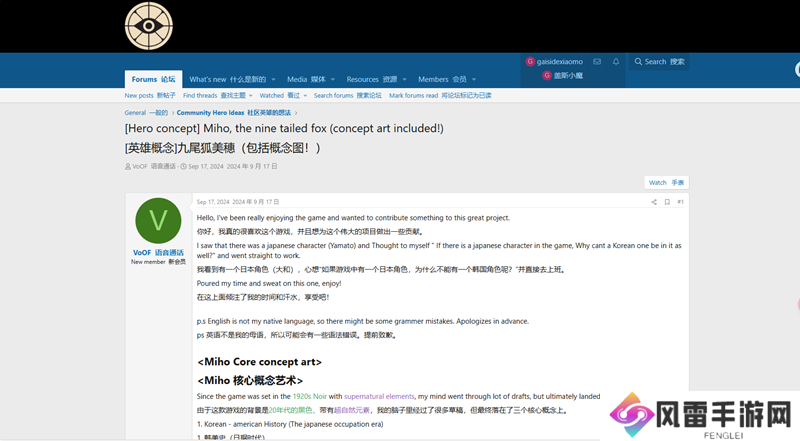The image size is (800, 441).
Task: Click the share icon on post
Action: point(654,202)
